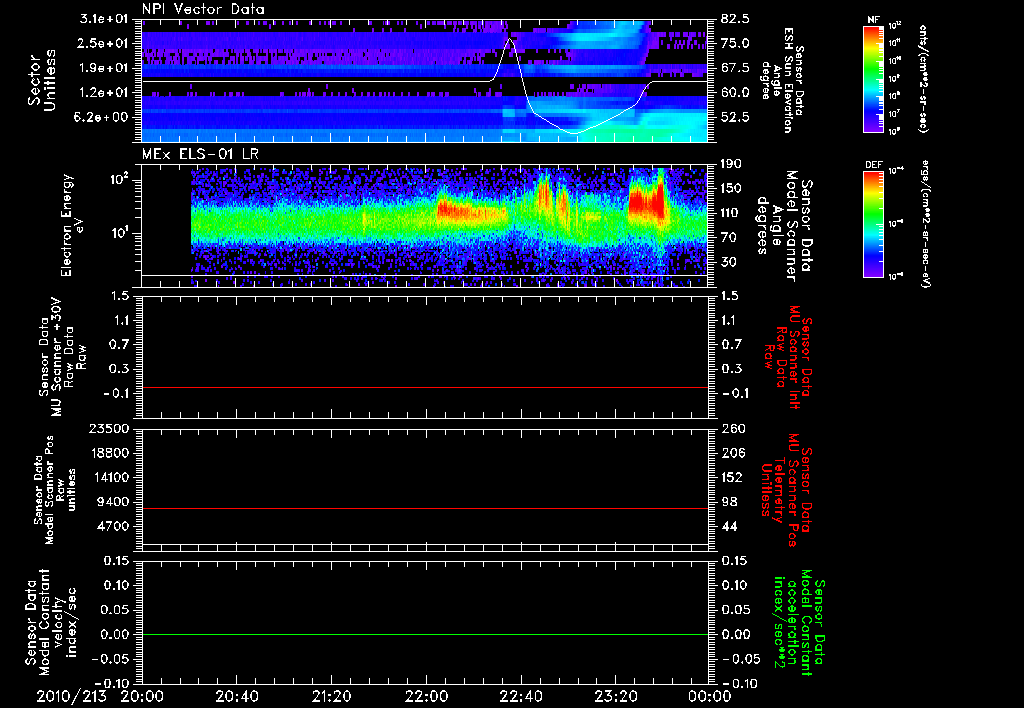Click the 'Electron Energy eV' axis label
1024x708 pixels.
pyautogui.click(x=73, y=225)
